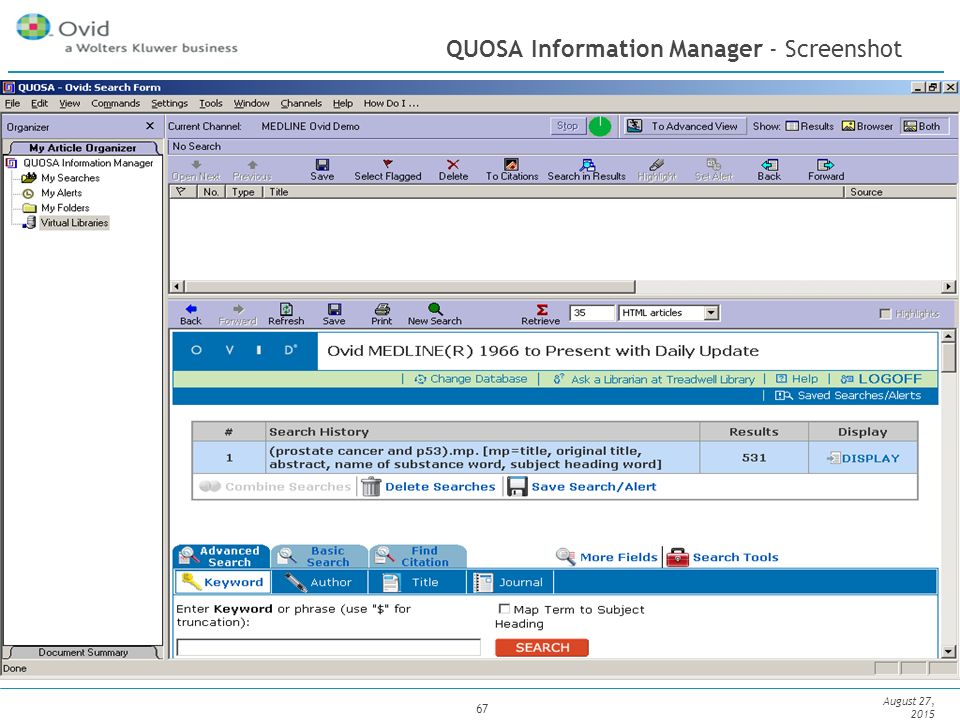Switch to My Article Organizer tab

(x=83, y=148)
